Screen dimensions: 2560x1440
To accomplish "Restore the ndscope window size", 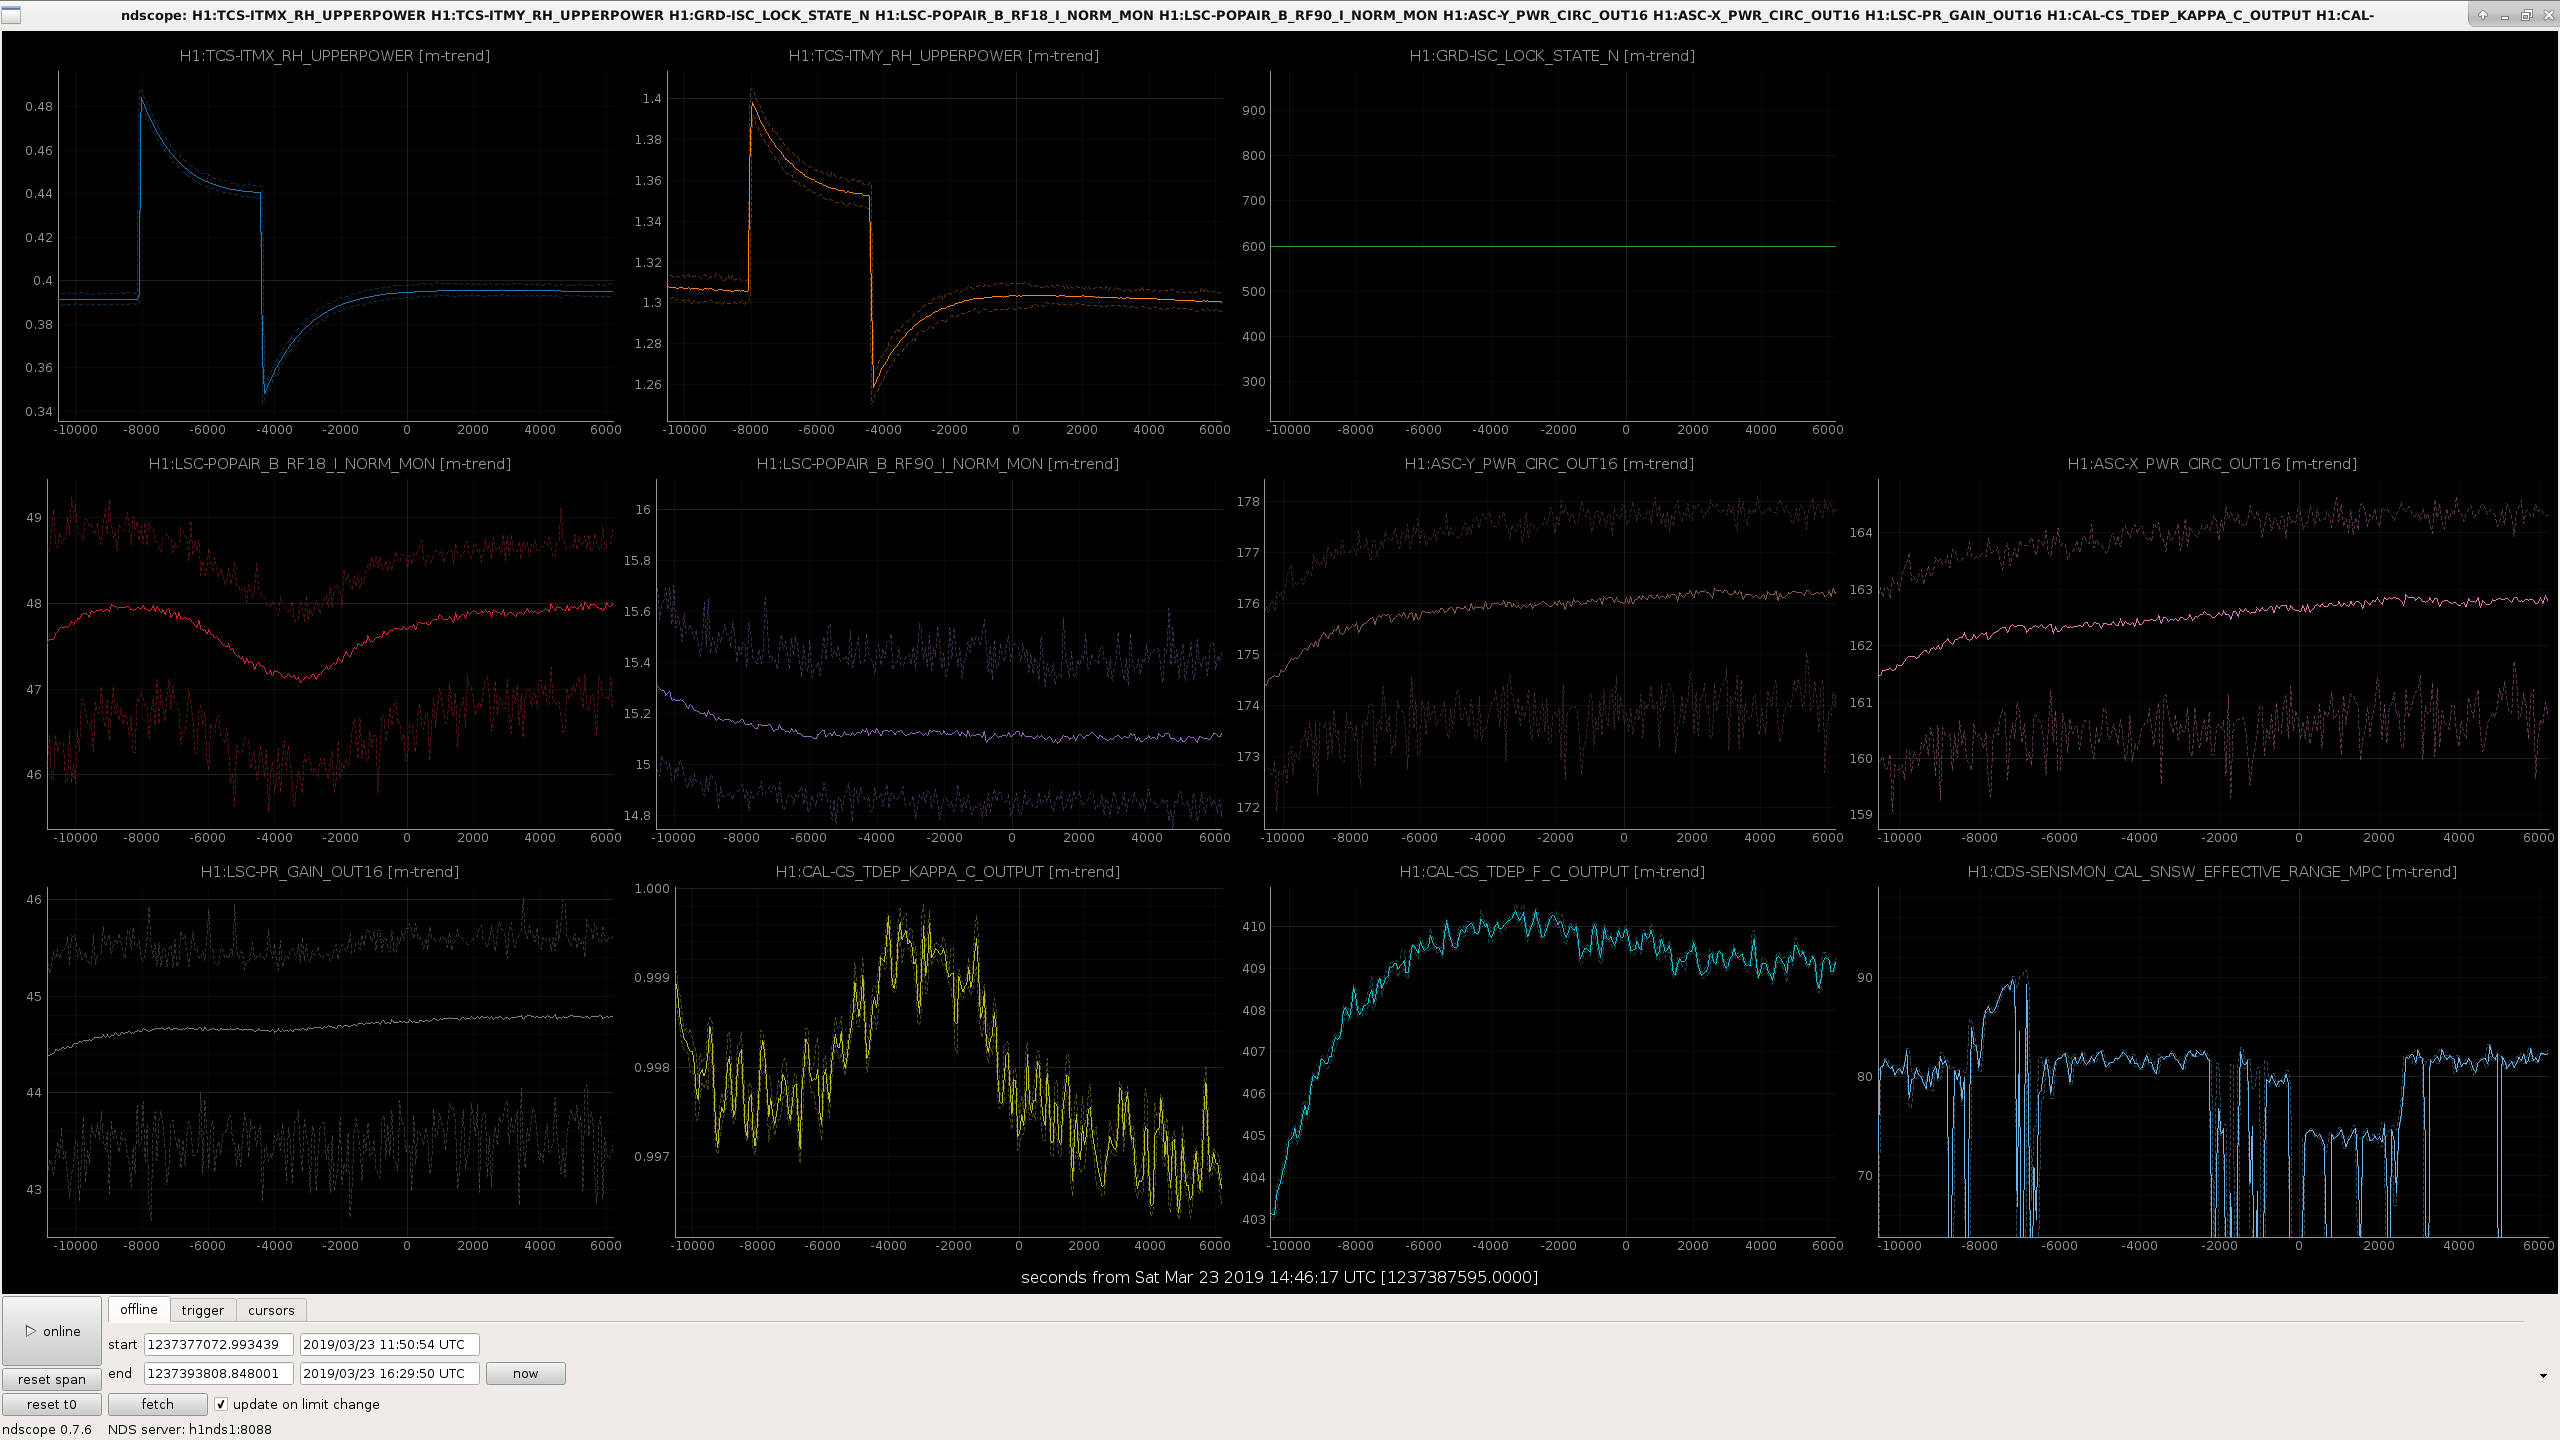I will tap(2526, 15).
